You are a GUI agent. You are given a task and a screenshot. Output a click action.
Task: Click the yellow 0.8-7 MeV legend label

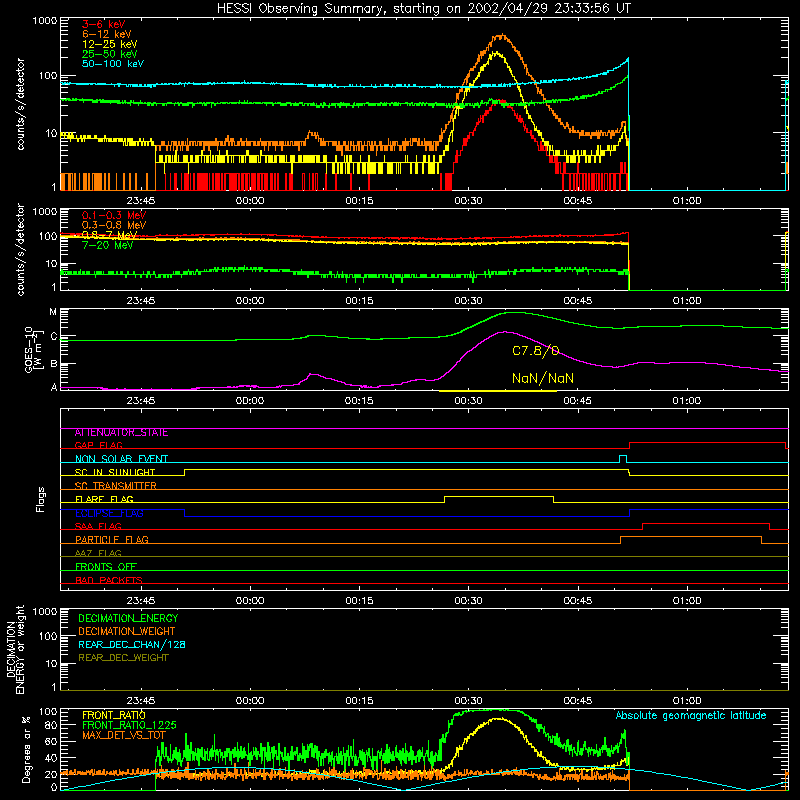click(109, 235)
